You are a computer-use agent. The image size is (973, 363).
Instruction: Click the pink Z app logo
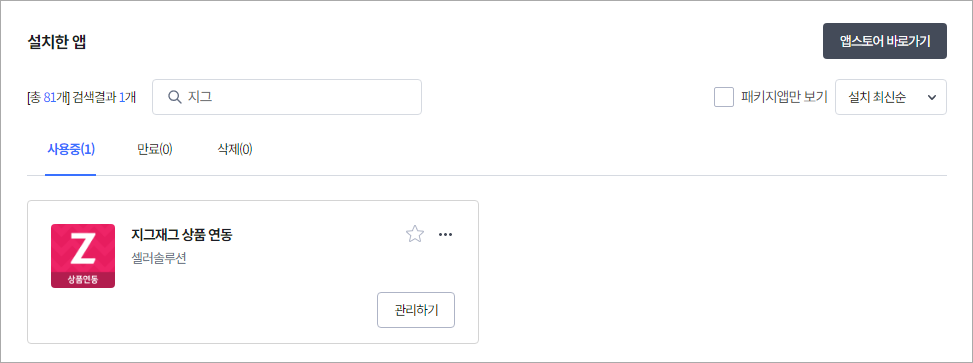(83, 256)
